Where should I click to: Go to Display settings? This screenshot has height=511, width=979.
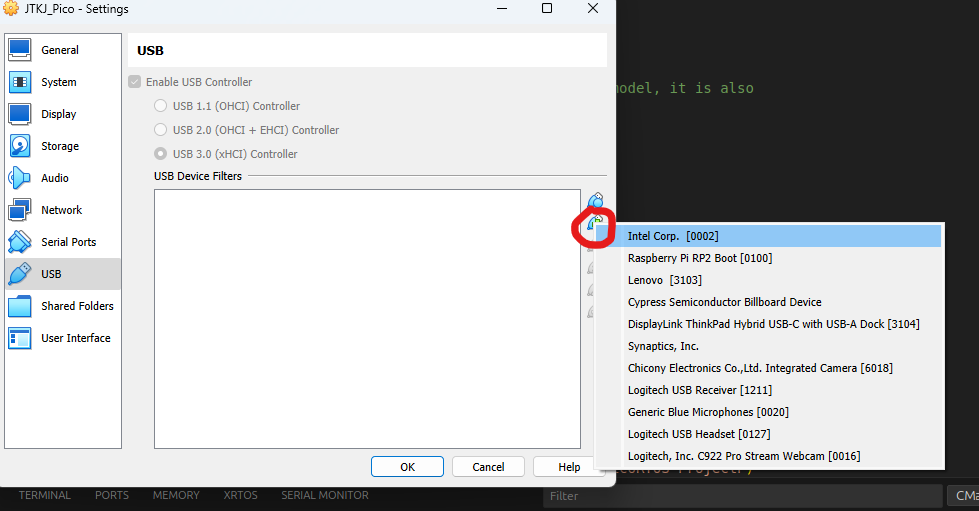click(x=63, y=114)
